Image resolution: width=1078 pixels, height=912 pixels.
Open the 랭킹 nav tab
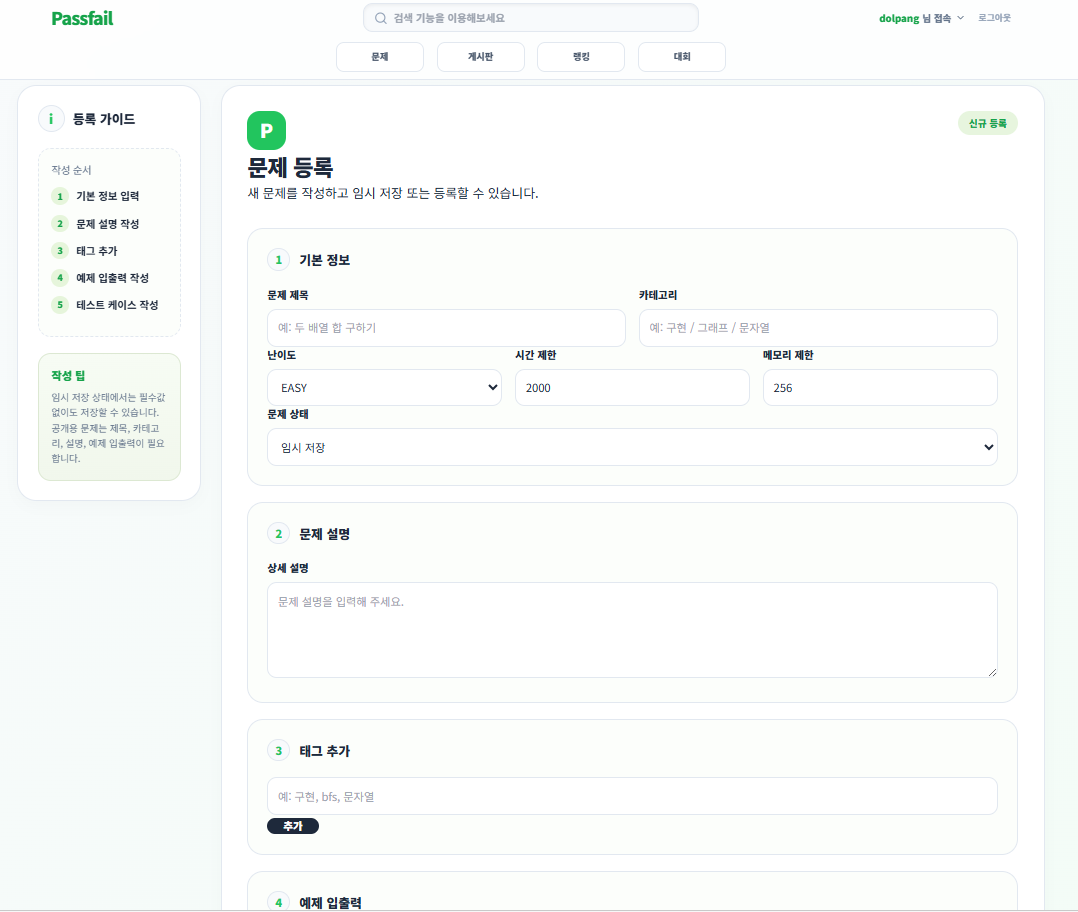point(581,57)
